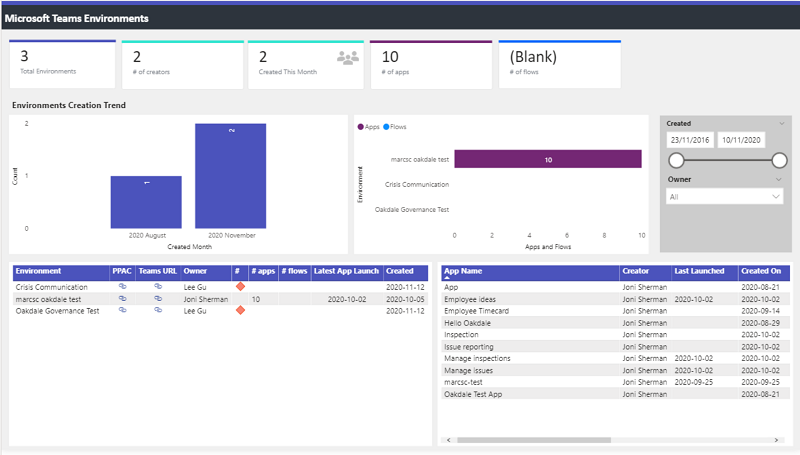Click PPAC link icon for marcsc oakdale test
The height and width of the screenshot is (455, 800).
[122, 298]
